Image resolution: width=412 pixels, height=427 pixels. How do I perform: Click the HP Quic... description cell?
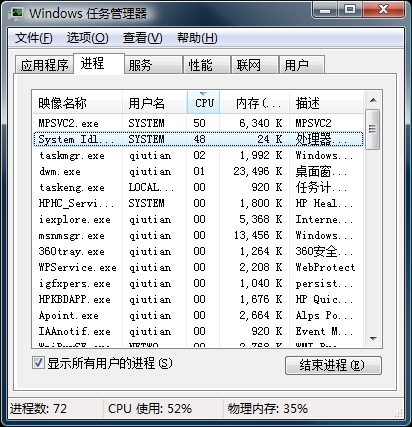click(x=324, y=299)
